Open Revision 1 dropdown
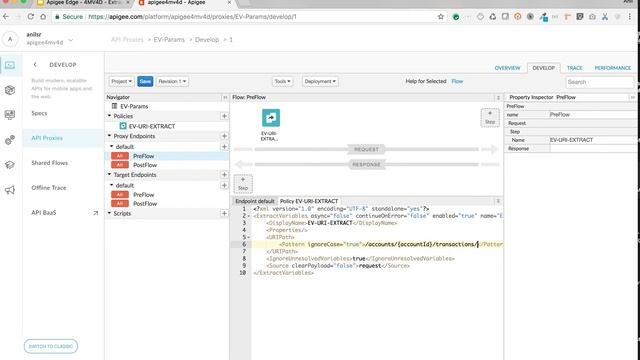 (172, 81)
